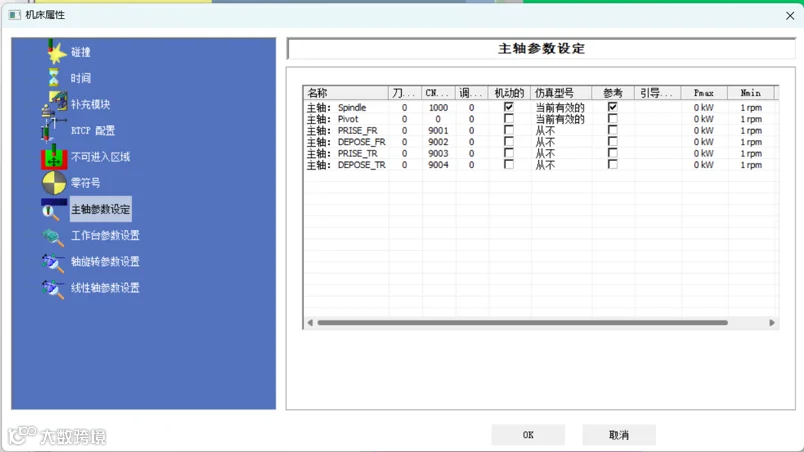The width and height of the screenshot is (804, 452).
Task: Click the spindle parameters (主轴参数设定) magnifier icon
Action: 53,209
